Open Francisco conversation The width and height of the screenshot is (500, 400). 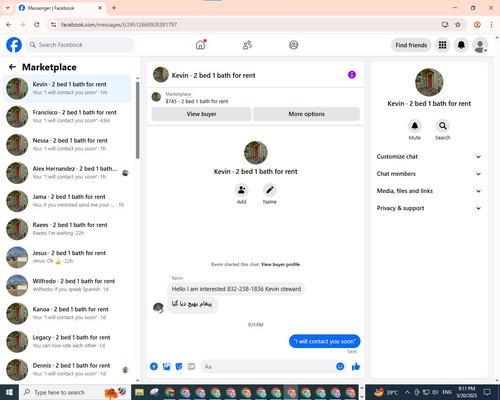(68, 116)
